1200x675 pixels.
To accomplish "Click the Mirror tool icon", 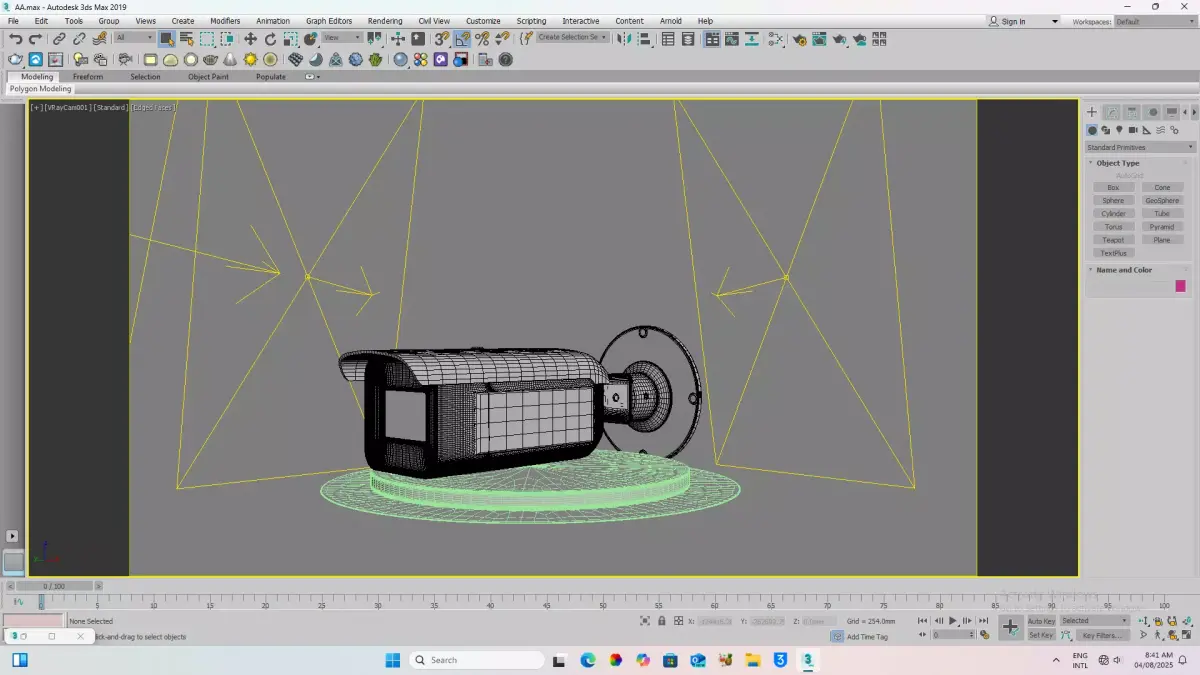I will pos(624,39).
